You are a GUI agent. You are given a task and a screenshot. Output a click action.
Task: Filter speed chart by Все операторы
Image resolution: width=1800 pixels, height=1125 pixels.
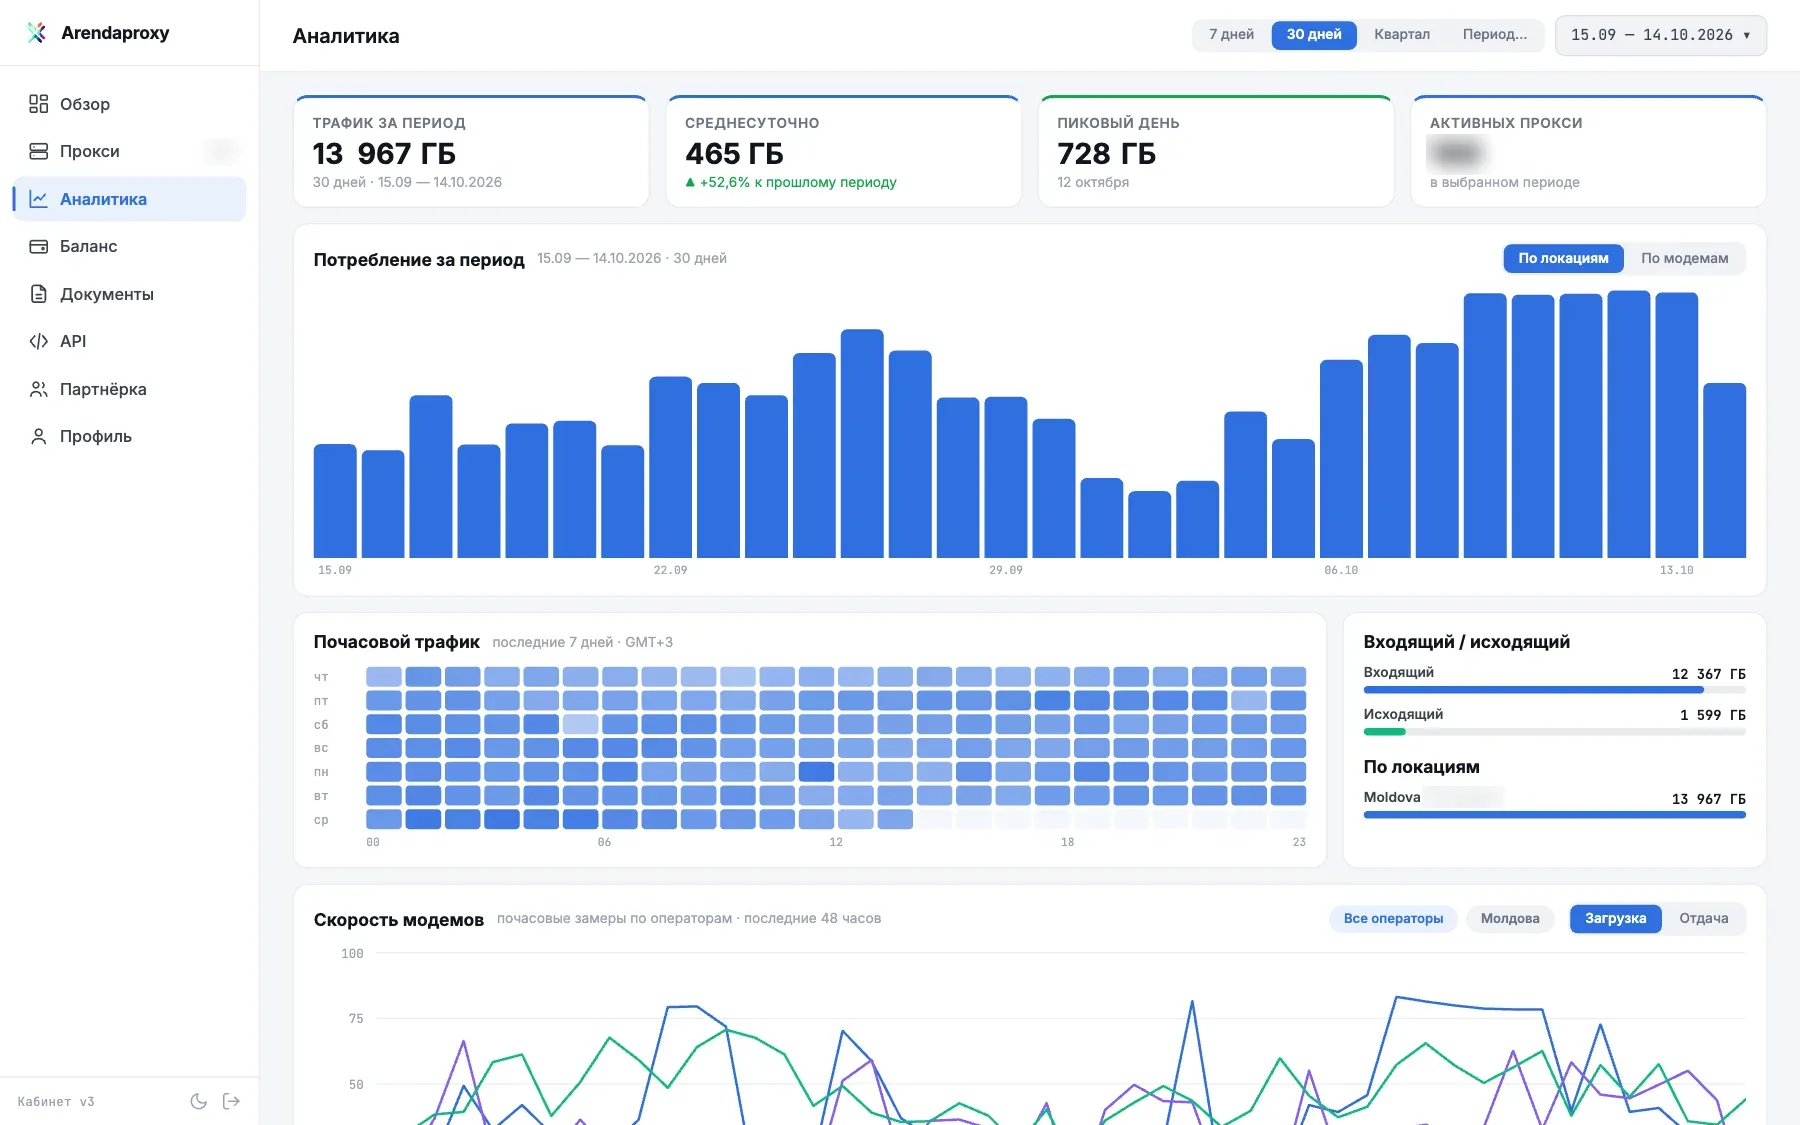1393,919
